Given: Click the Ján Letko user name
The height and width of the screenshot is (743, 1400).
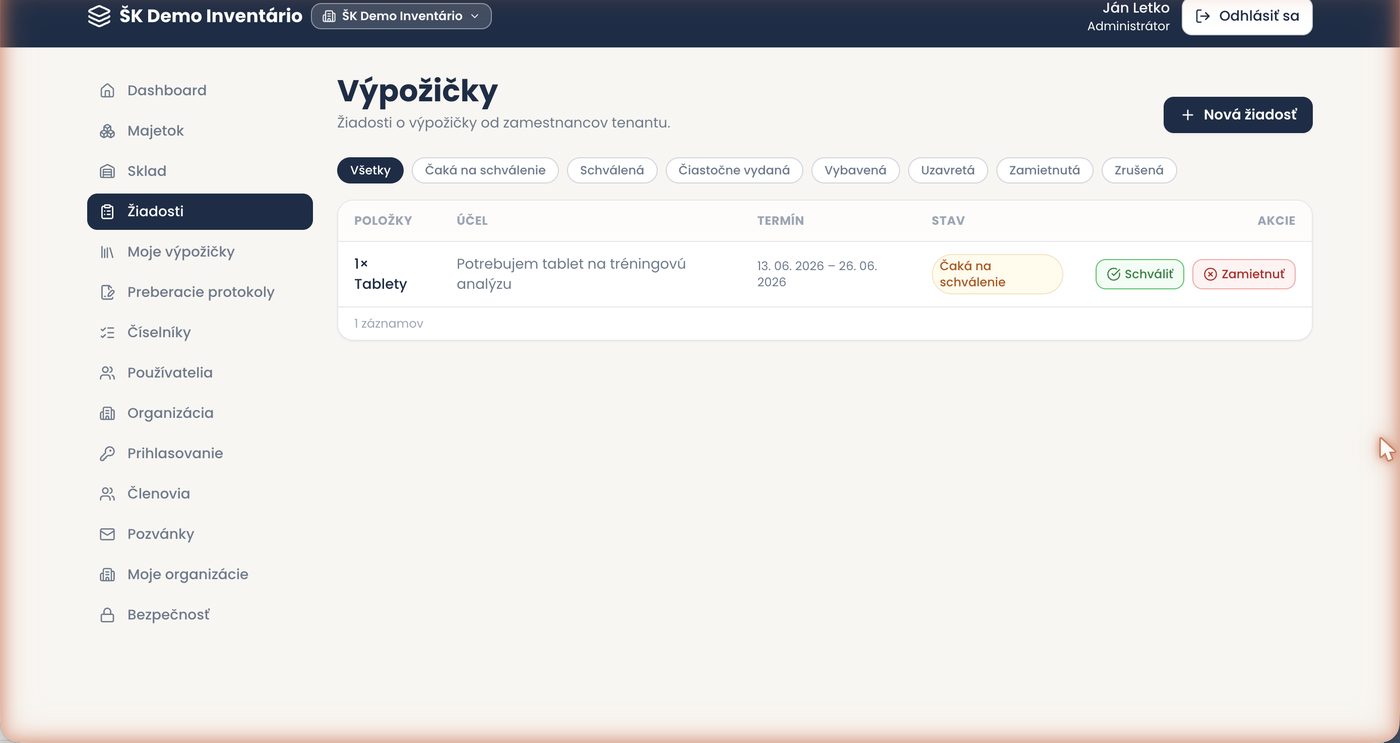Looking at the screenshot, I should coord(1136,8).
